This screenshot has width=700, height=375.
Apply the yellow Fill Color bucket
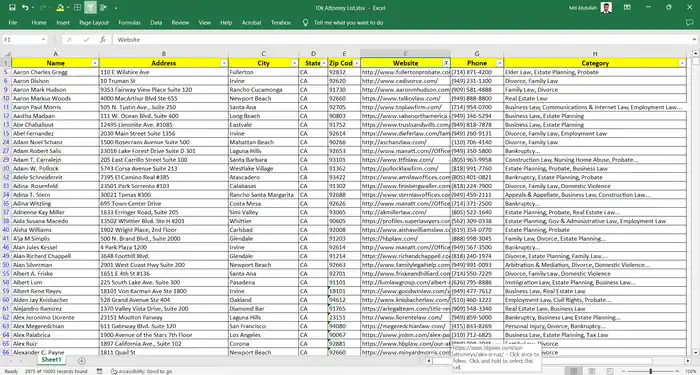point(60,8)
